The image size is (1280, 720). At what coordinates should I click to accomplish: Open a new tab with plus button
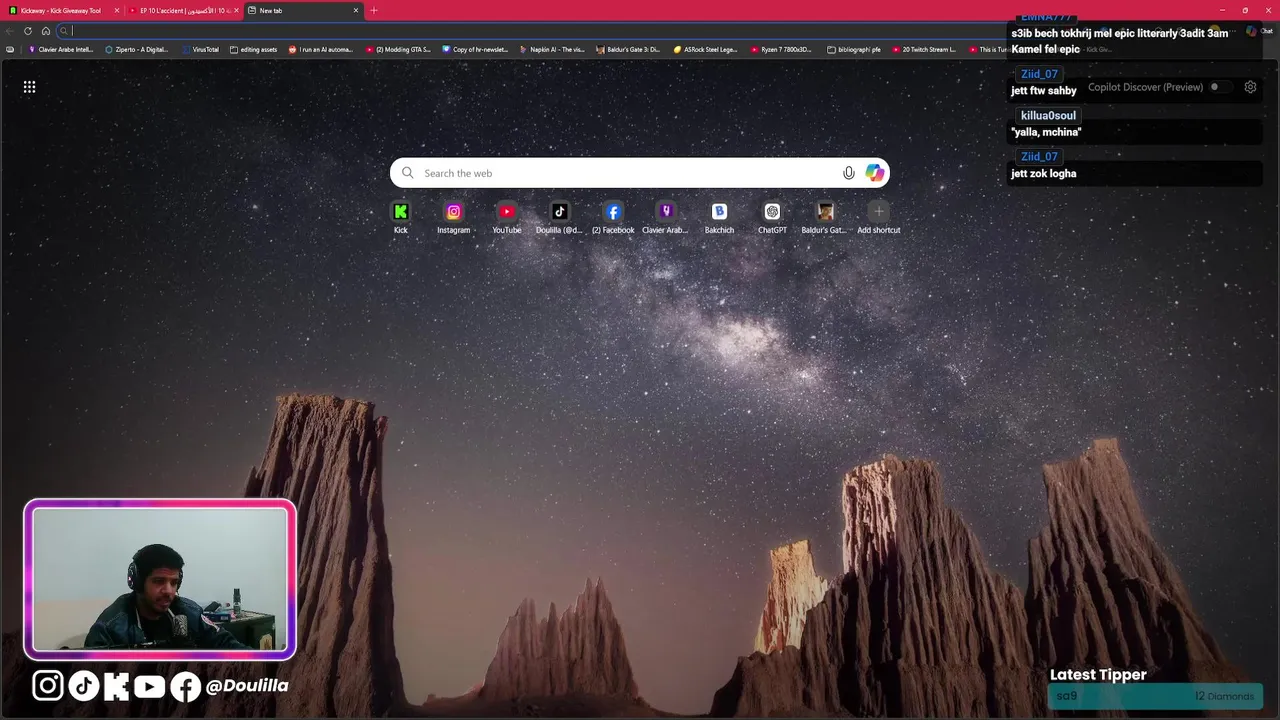click(374, 10)
